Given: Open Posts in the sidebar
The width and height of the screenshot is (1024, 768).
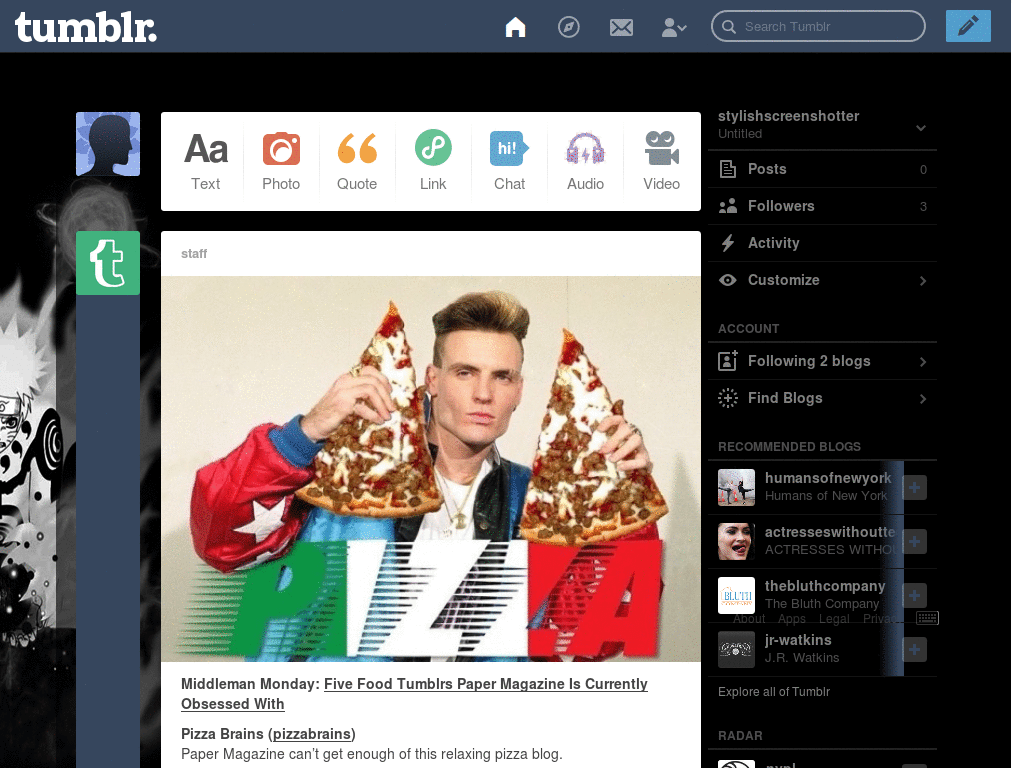Looking at the screenshot, I should coord(822,169).
